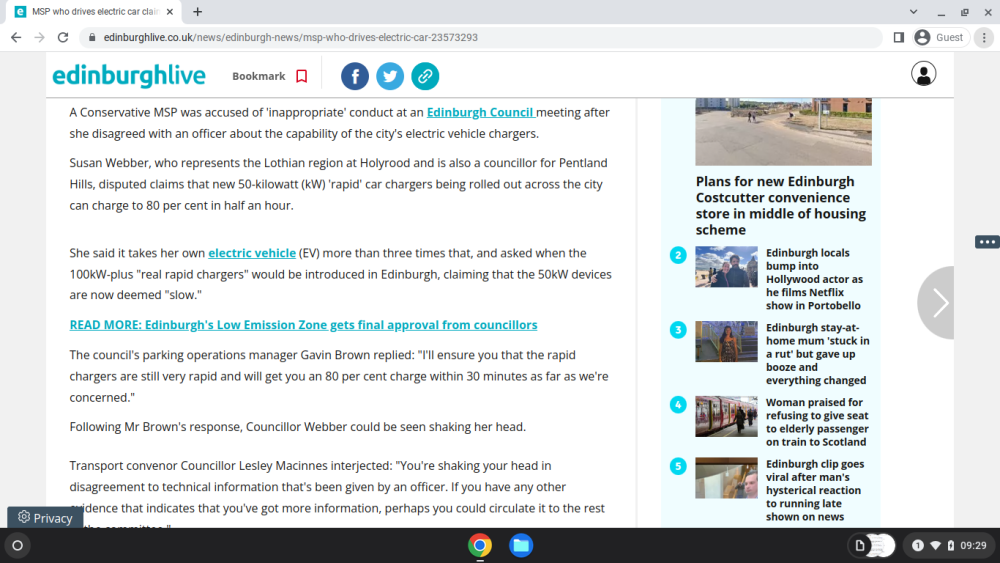Open new tab with plus button
The width and height of the screenshot is (1000, 563).
198,11
